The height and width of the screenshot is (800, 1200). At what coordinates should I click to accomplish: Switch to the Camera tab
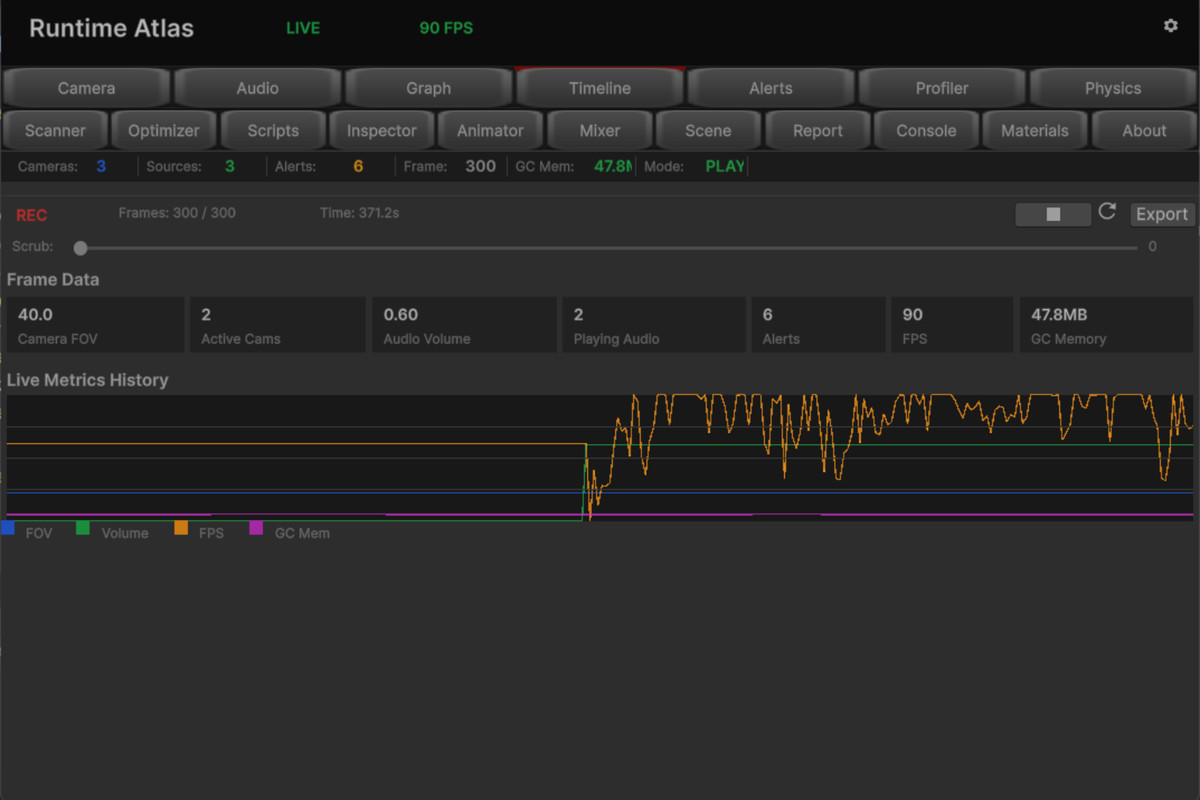(86, 88)
